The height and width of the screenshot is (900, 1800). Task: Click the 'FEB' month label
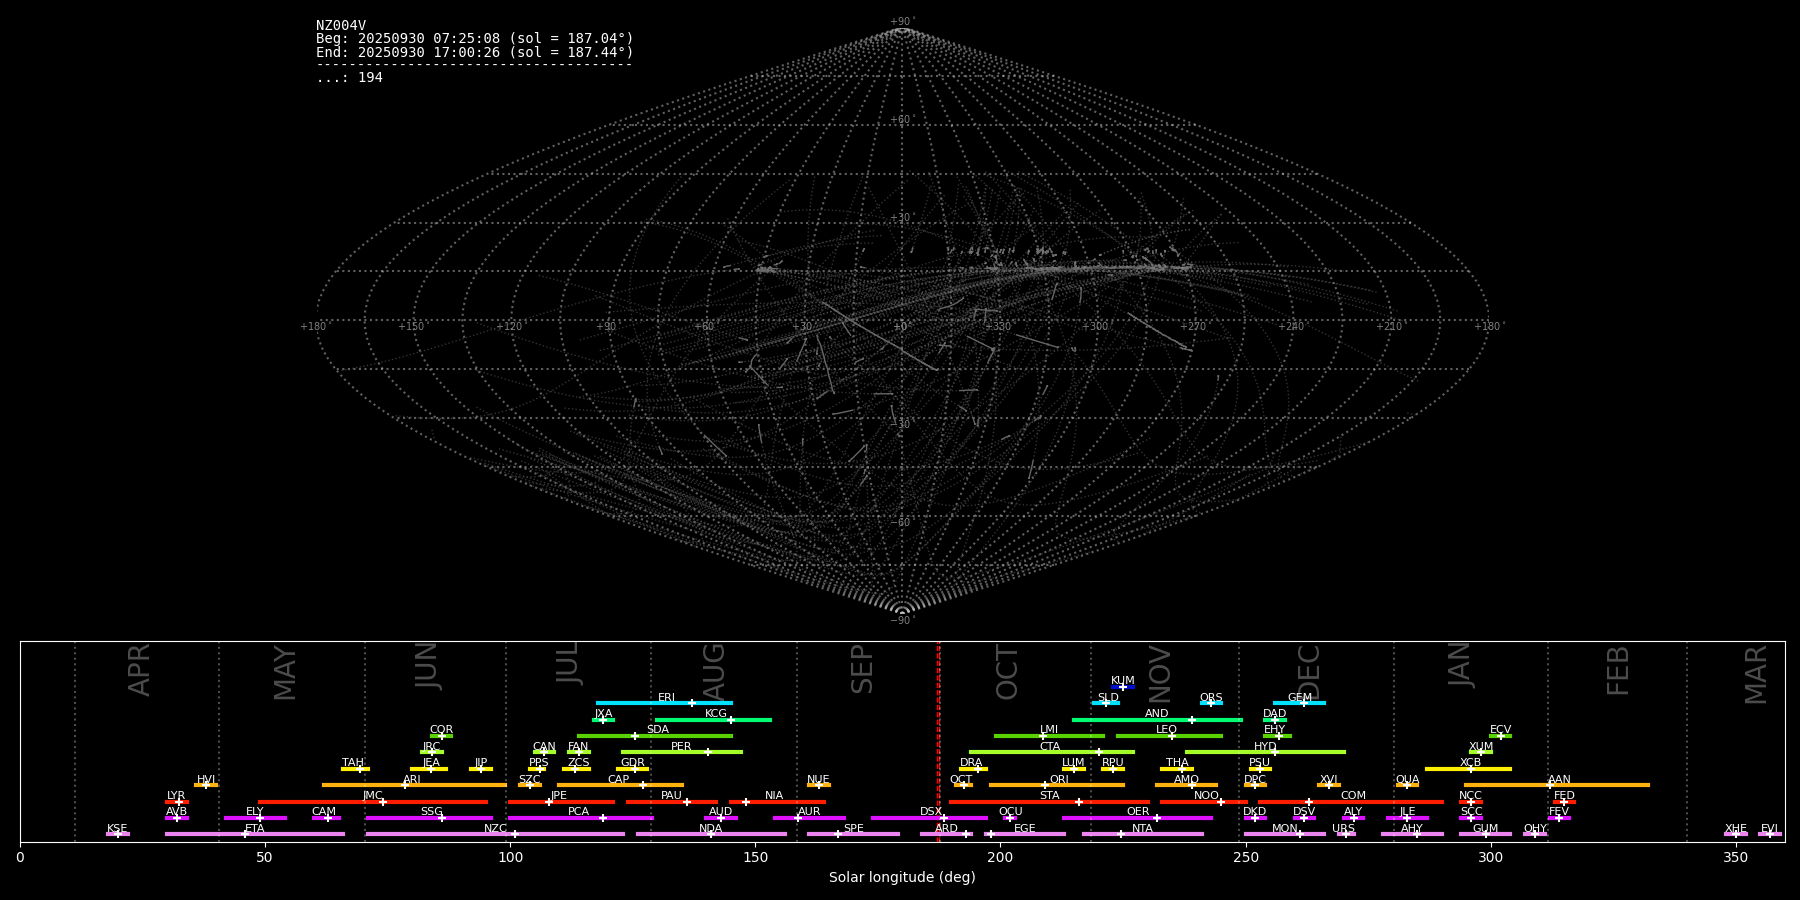click(1618, 670)
